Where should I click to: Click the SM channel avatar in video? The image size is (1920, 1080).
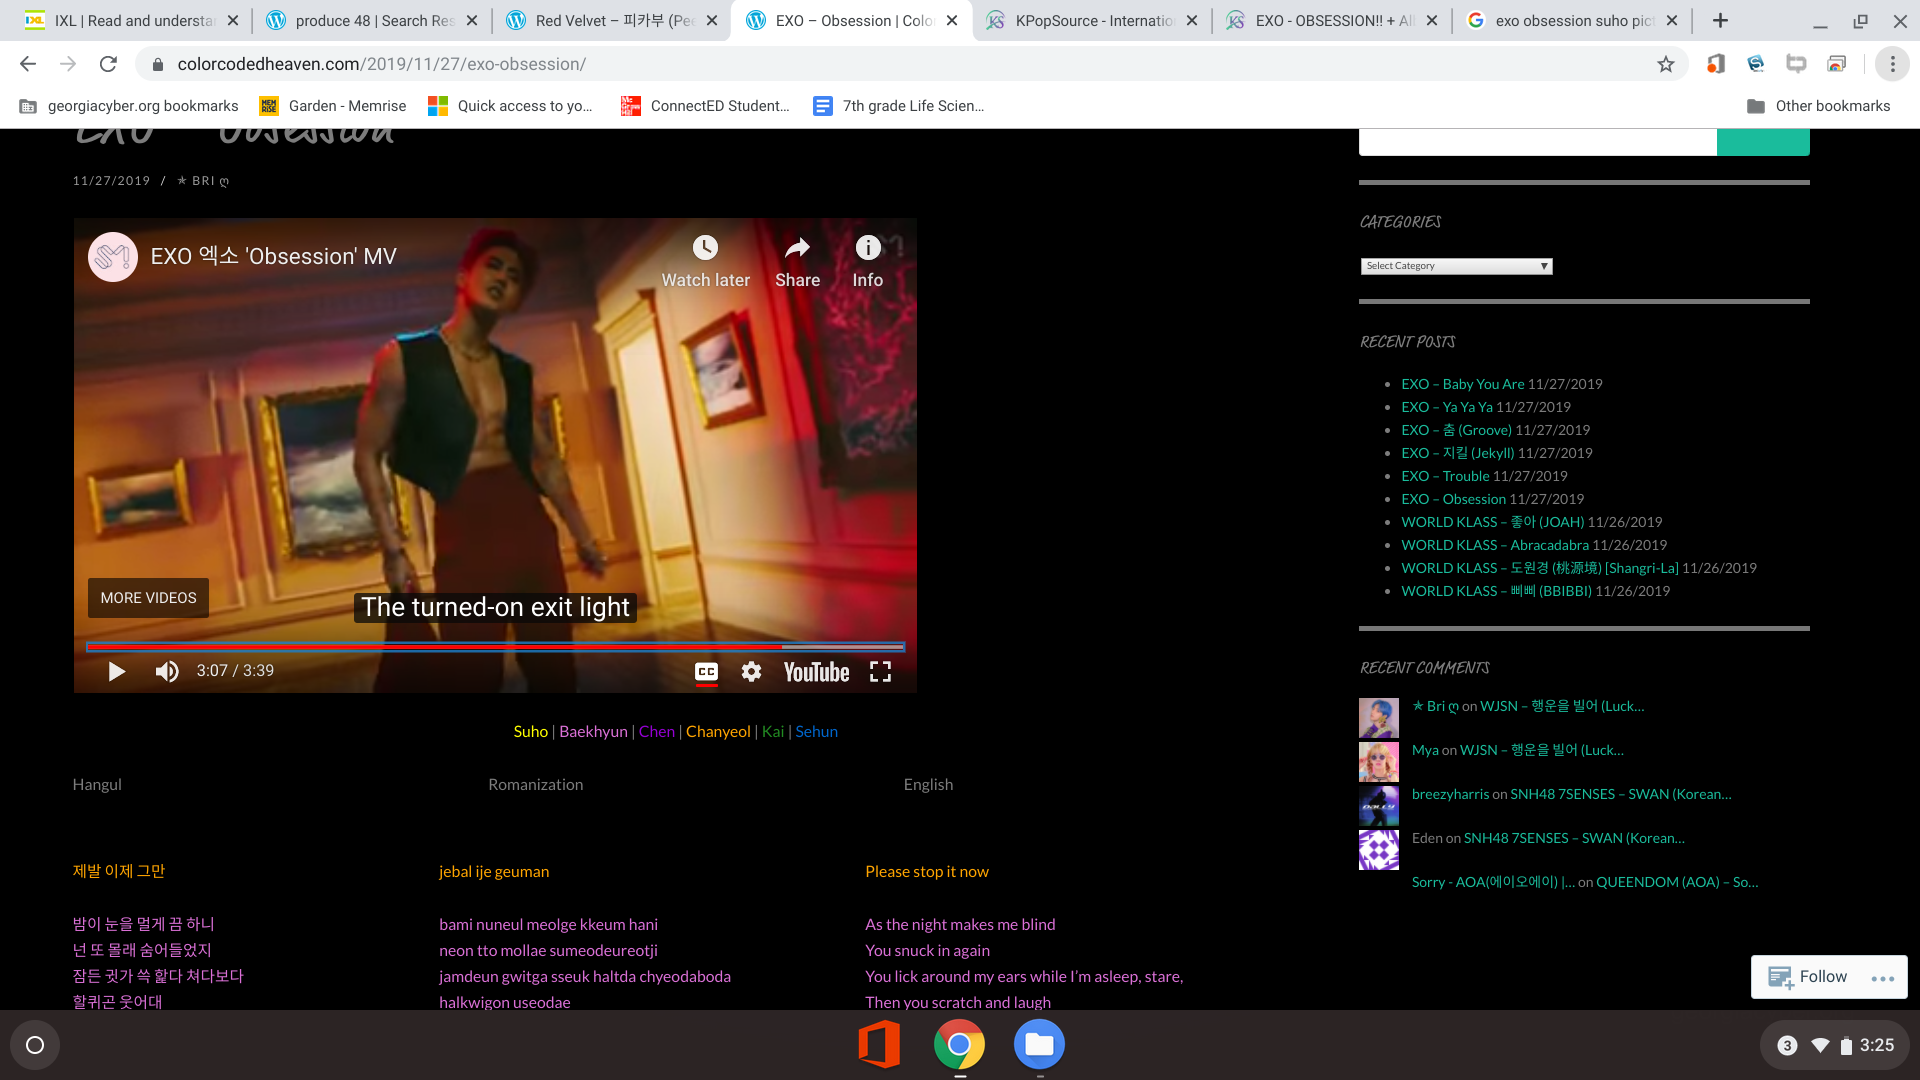113,257
